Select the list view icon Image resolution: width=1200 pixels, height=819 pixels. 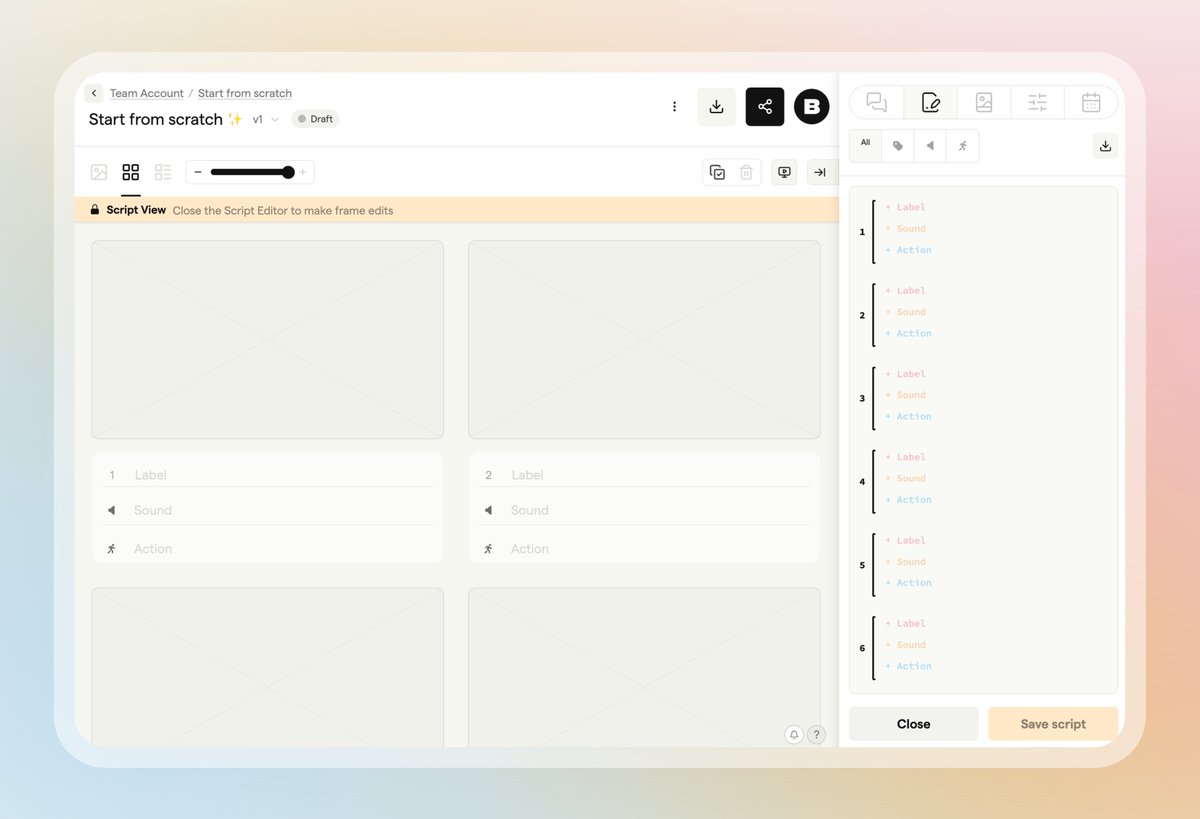pos(163,172)
